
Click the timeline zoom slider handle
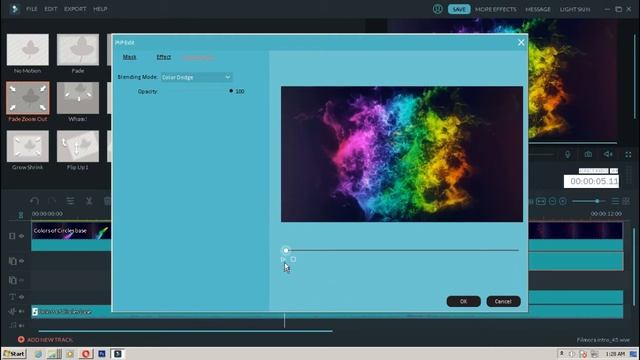[597, 201]
